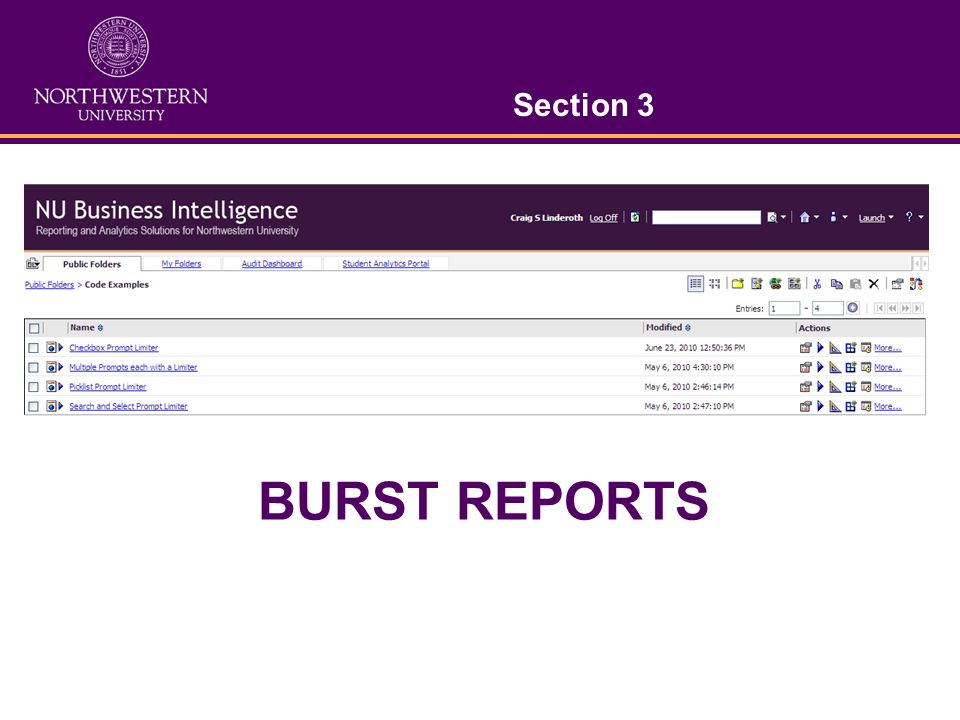
Task: Create report view of Checkbox Prompt Limiter
Action: [850, 348]
